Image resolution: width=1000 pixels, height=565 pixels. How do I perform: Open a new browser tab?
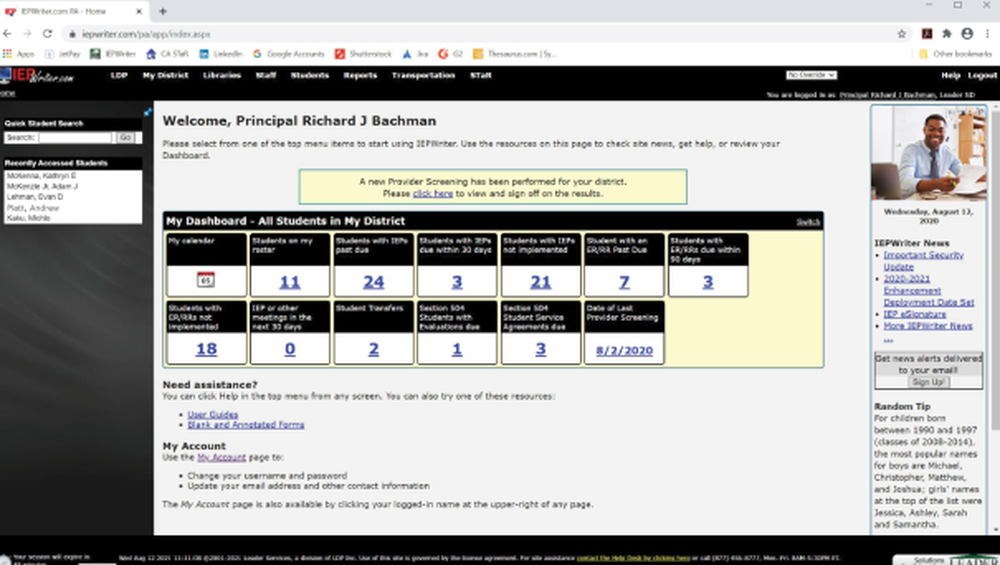pos(163,11)
